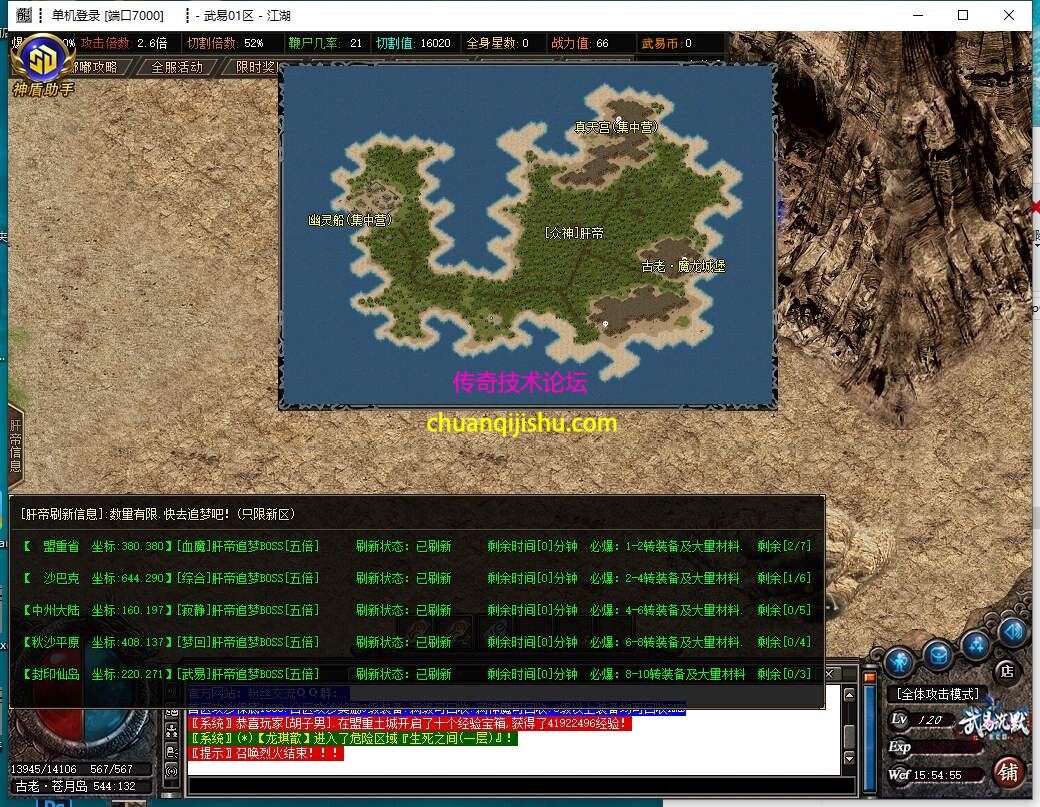Open the 神盾助手 shield assistant icon
The height and width of the screenshot is (807, 1040).
42,62
